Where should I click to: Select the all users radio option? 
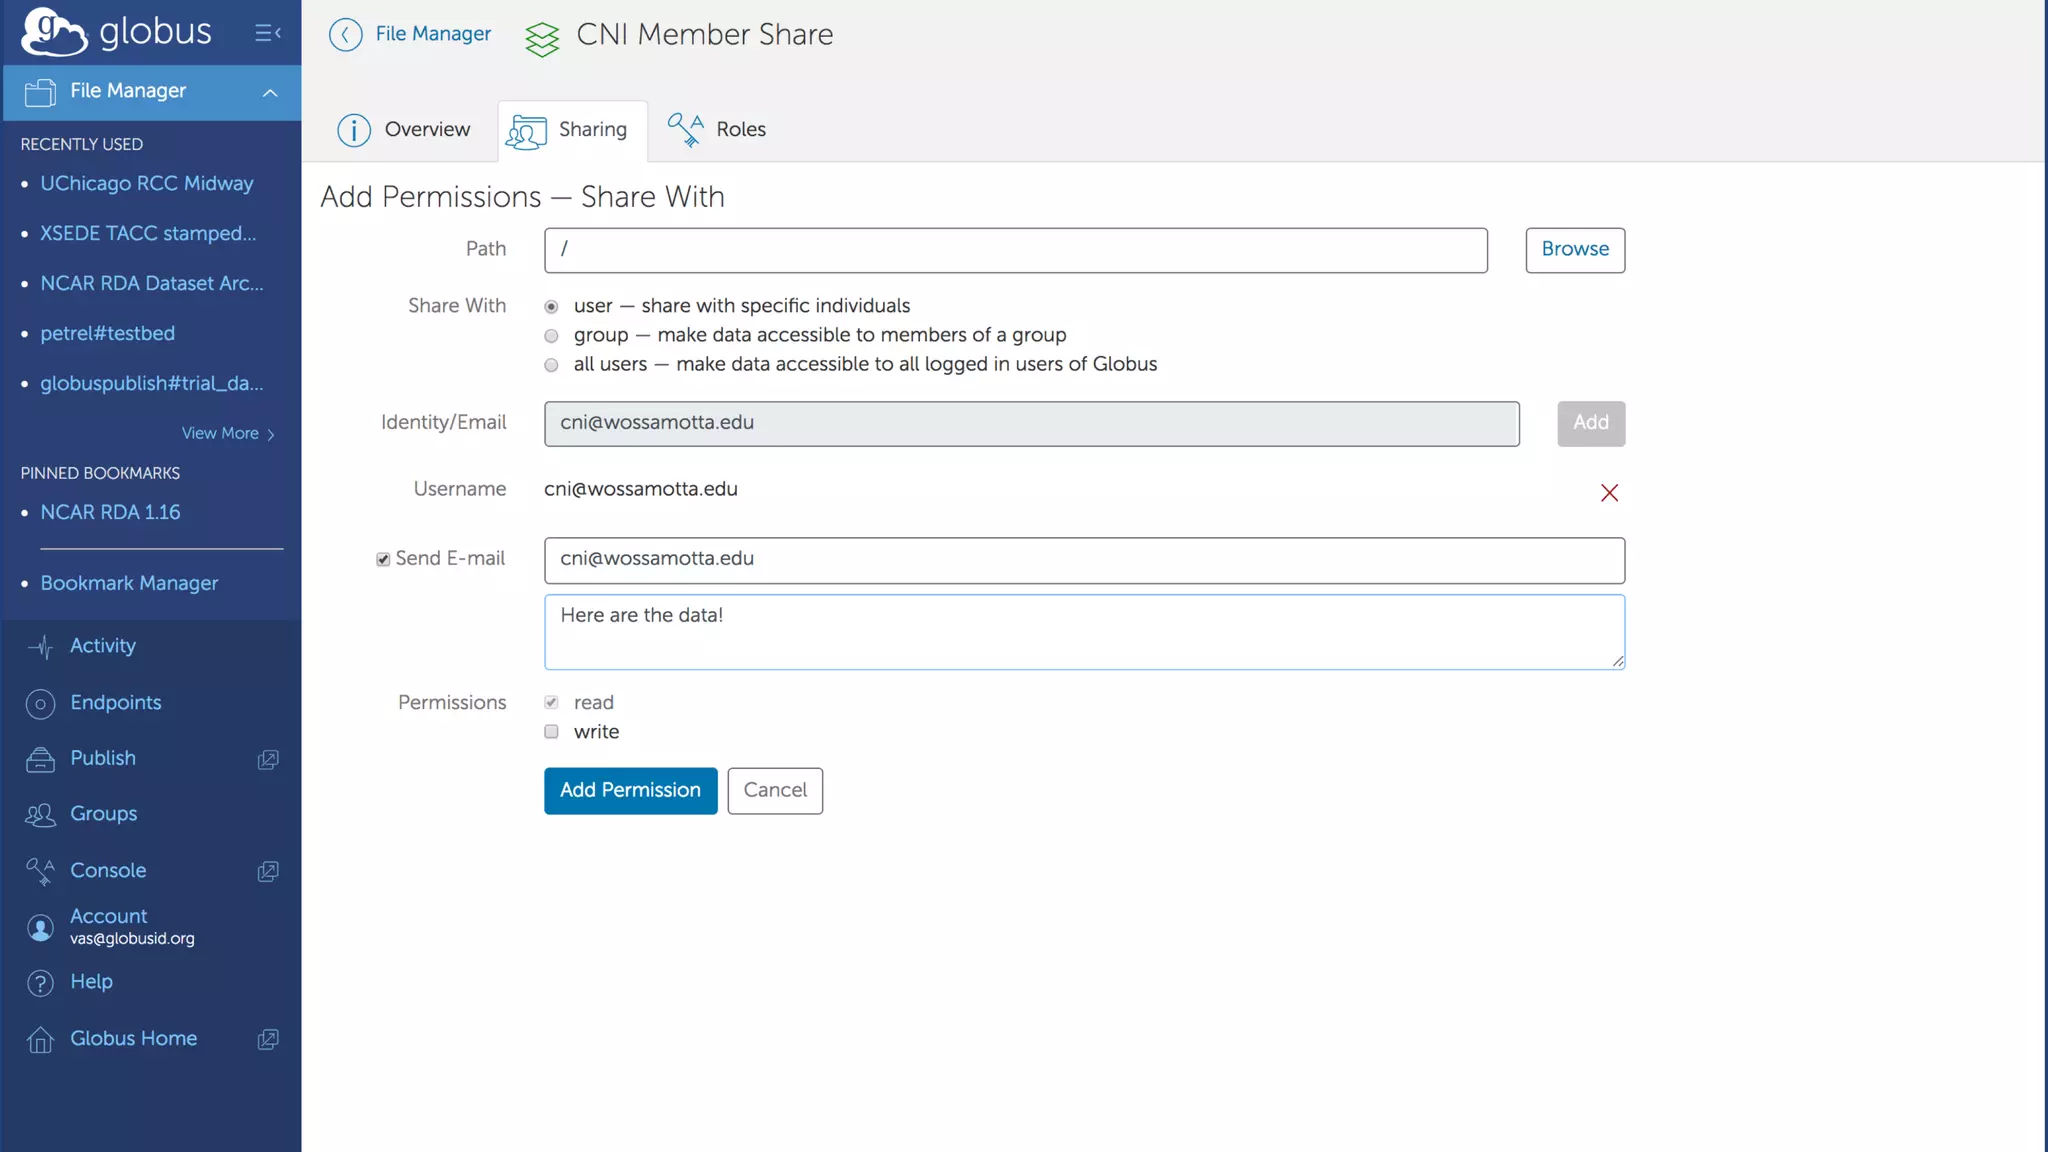point(551,365)
